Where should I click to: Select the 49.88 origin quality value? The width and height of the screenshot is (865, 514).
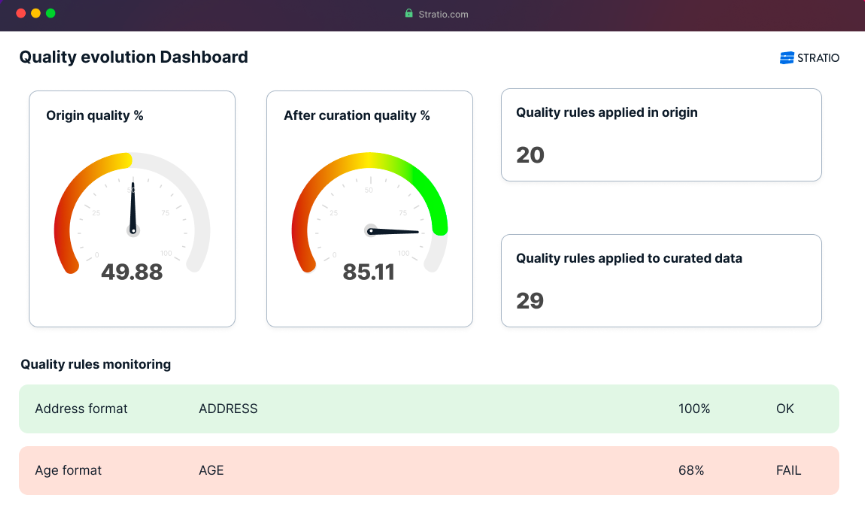click(x=132, y=271)
